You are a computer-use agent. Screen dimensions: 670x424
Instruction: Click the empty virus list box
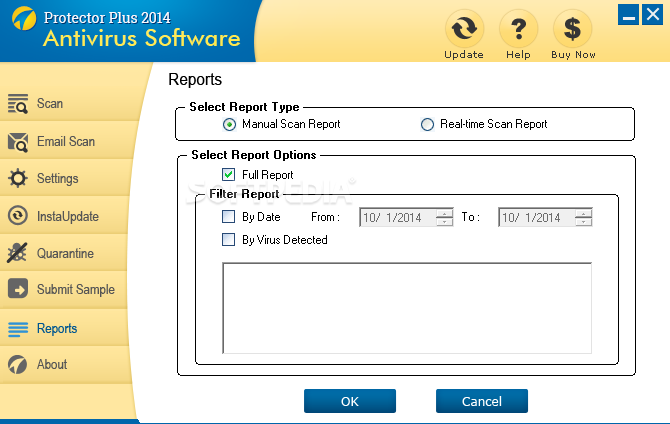(x=407, y=308)
